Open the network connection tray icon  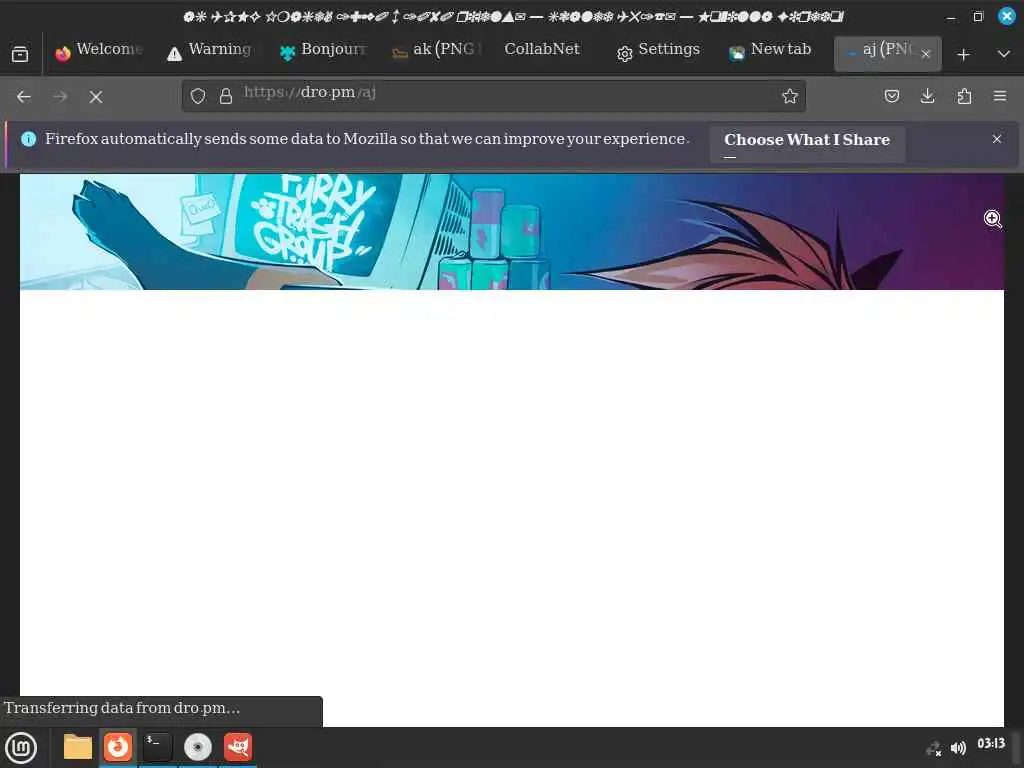coord(934,748)
